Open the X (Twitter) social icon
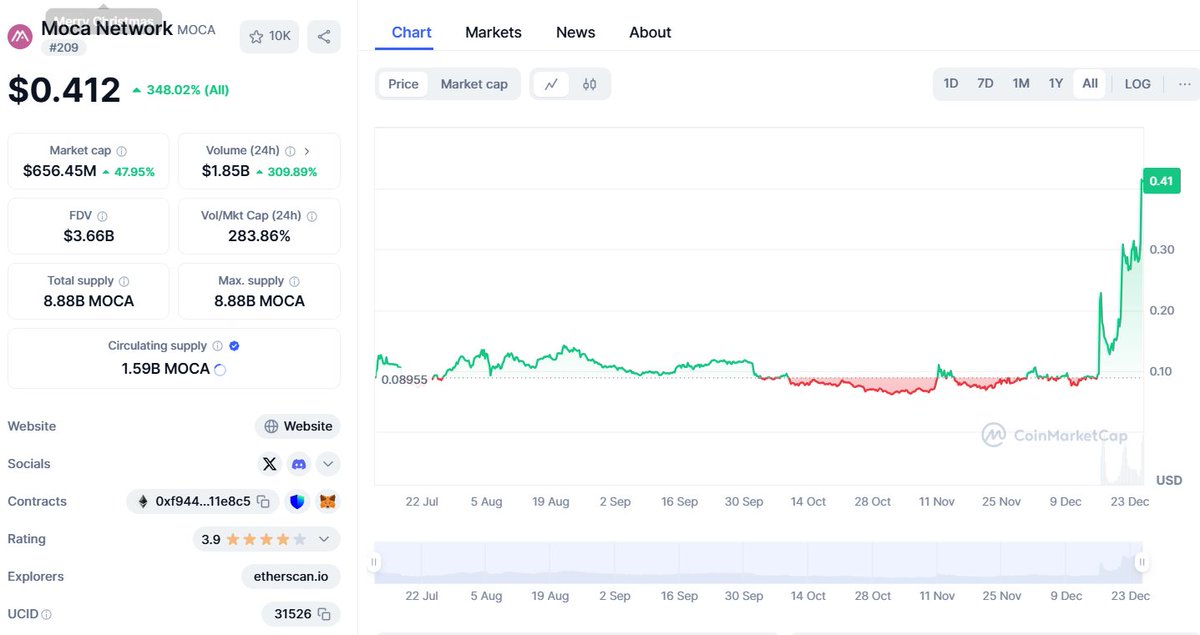The image size is (1200, 635). [269, 464]
